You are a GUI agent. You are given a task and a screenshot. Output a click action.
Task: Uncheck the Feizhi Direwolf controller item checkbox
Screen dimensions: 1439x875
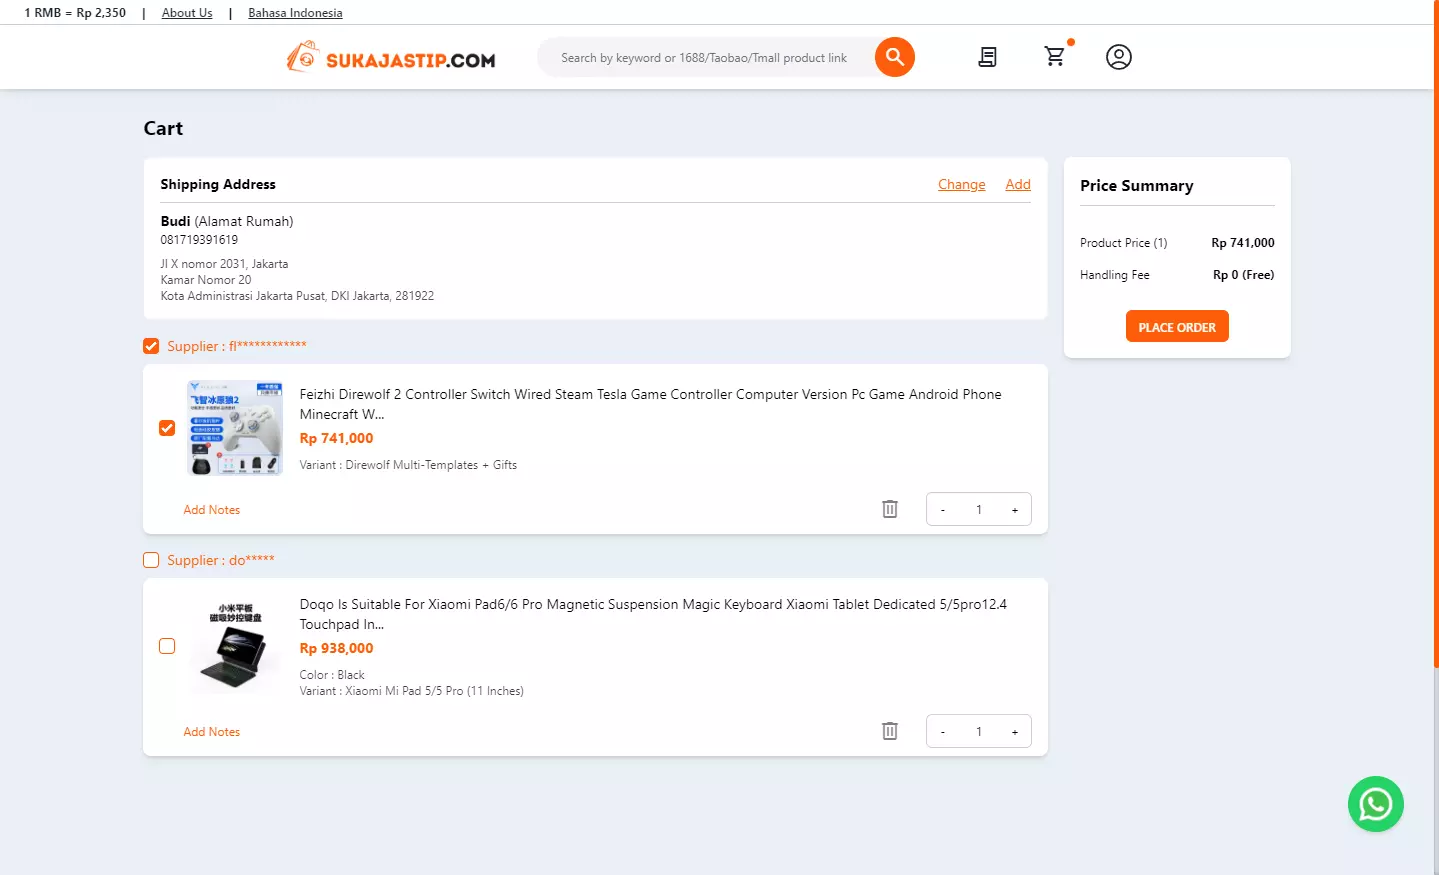point(167,428)
